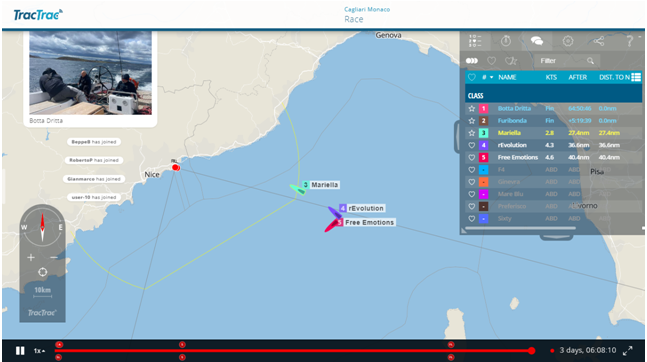647x362 pixels.
Task: Open the help question mark icon
Action: (630, 41)
